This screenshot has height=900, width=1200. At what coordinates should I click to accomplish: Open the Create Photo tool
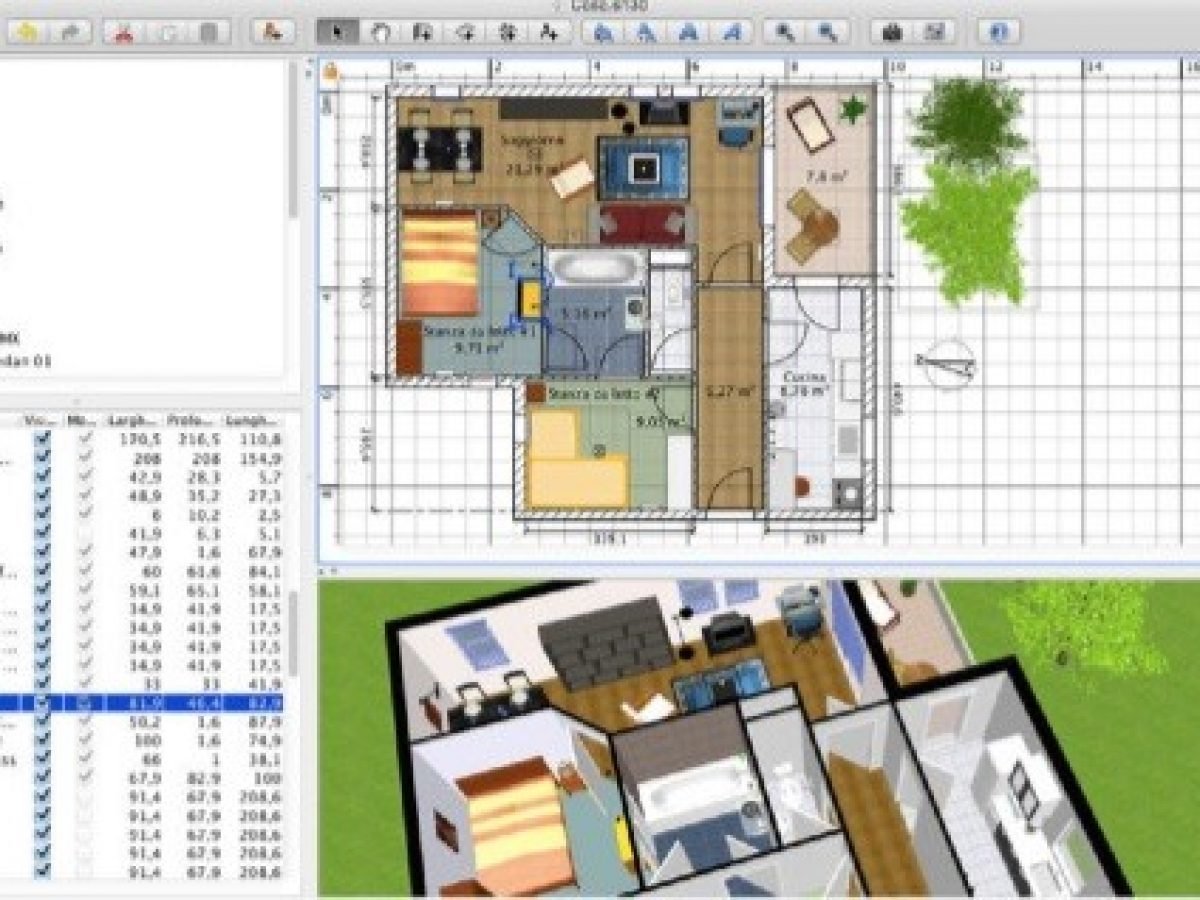coord(892,32)
